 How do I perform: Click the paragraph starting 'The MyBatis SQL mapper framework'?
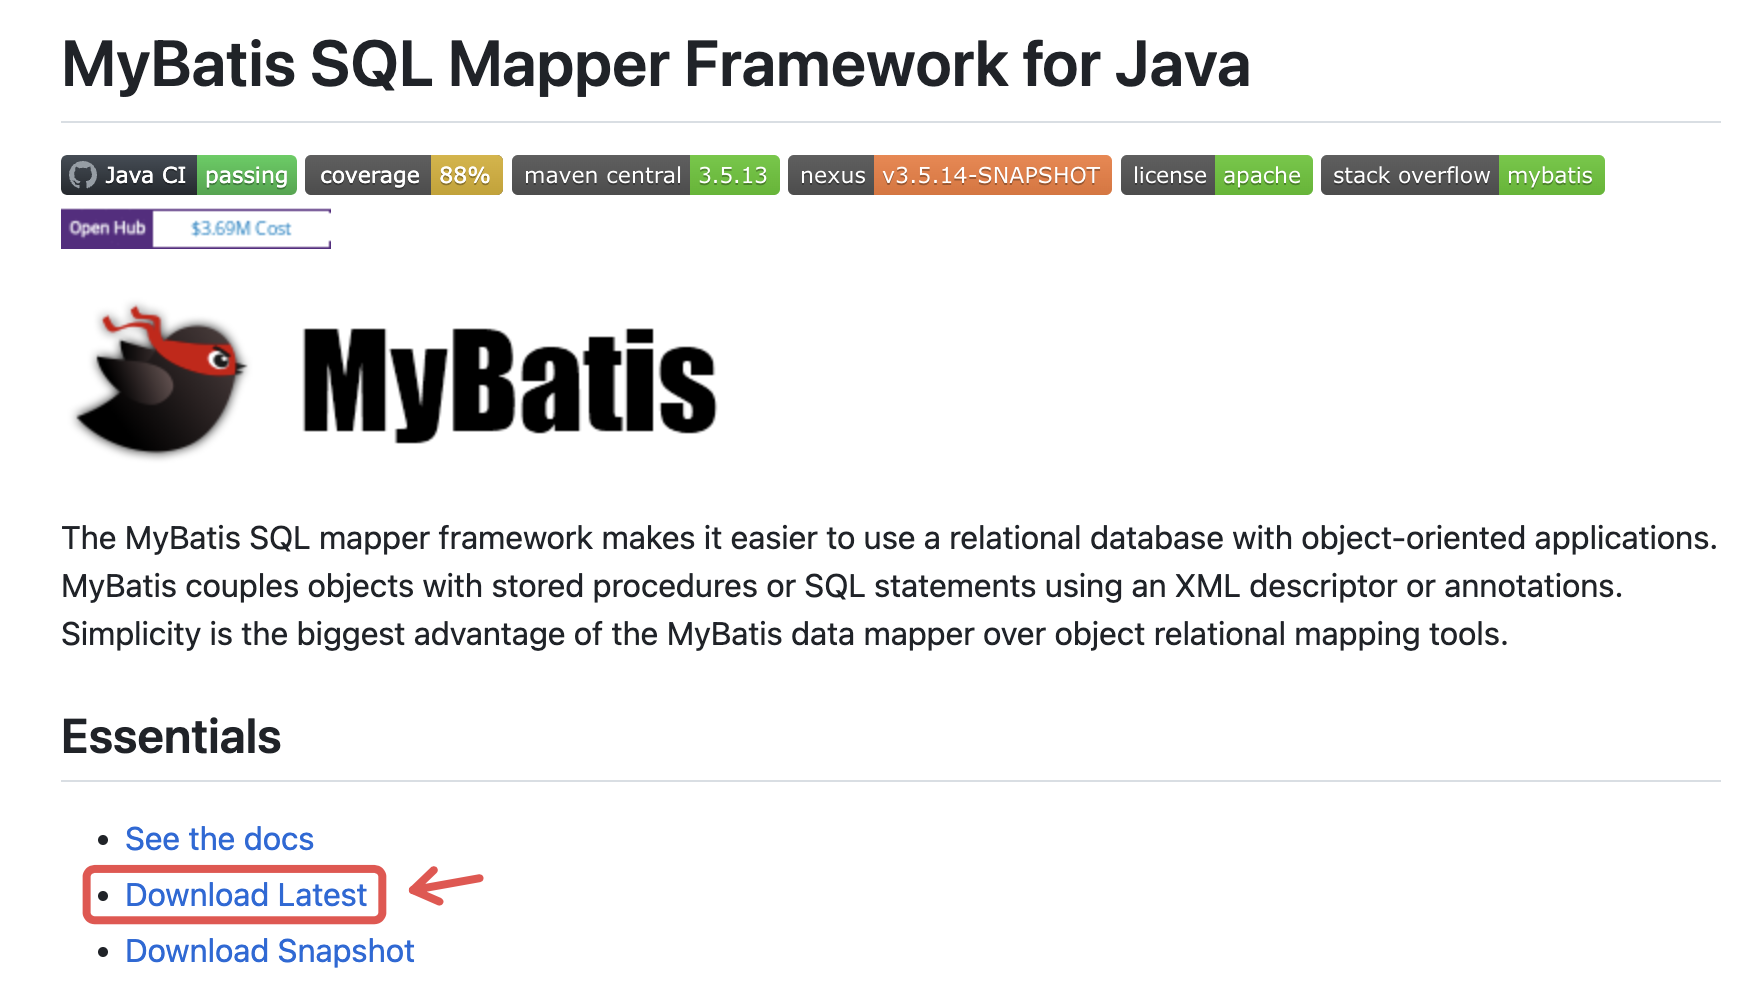click(x=890, y=586)
